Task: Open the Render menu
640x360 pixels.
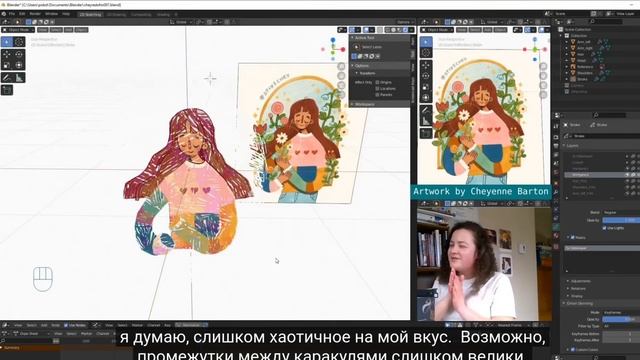Action: tap(35, 14)
